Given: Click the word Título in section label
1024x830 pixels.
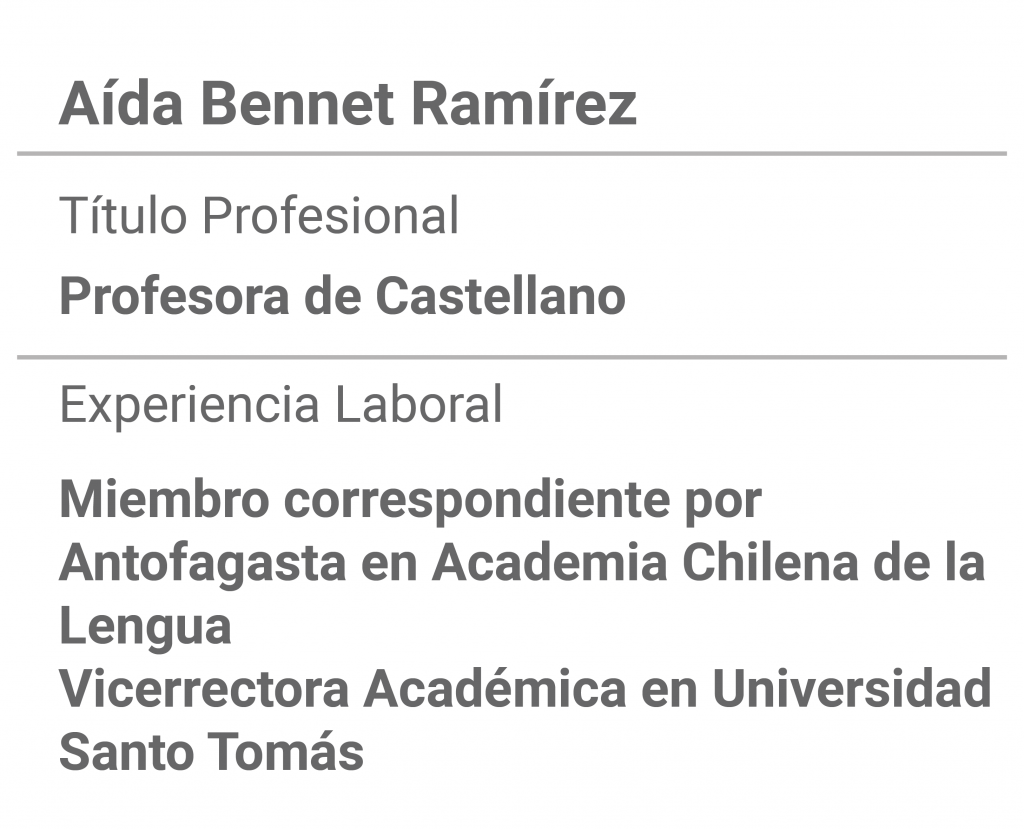Looking at the screenshot, I should pyautogui.click(x=123, y=214).
